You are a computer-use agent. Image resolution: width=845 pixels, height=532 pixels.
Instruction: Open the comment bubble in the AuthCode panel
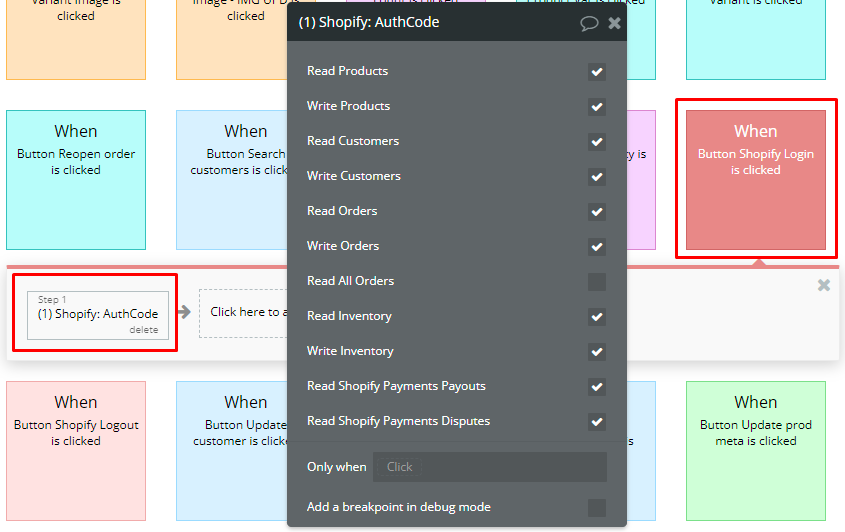[x=589, y=23]
